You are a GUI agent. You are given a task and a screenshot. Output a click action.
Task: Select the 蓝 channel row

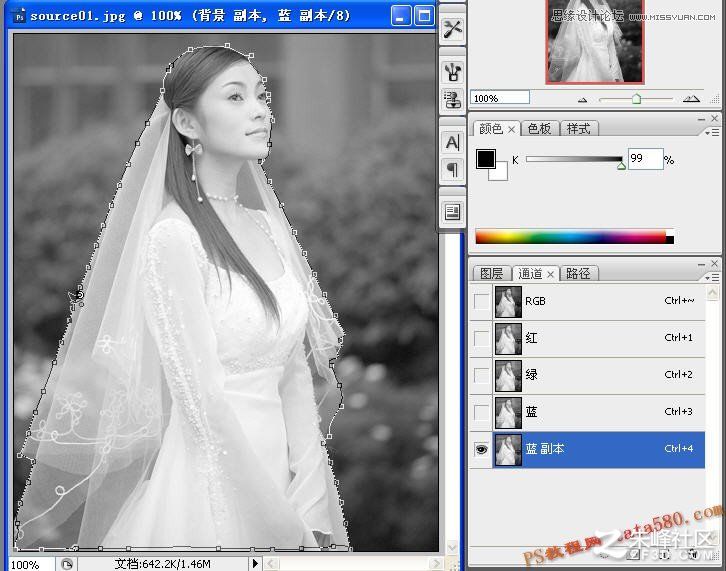click(x=587, y=412)
